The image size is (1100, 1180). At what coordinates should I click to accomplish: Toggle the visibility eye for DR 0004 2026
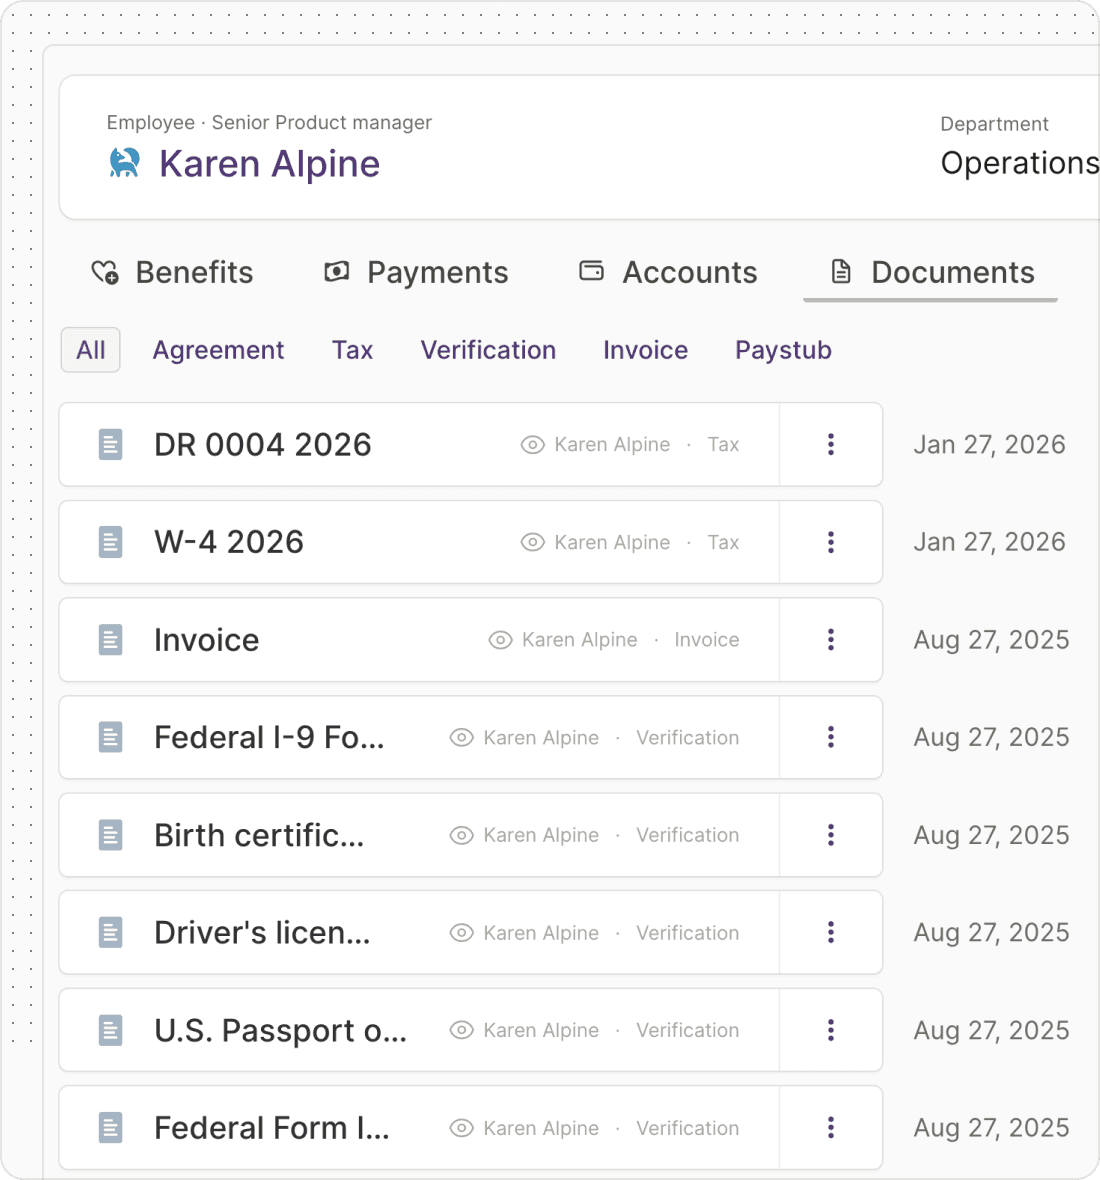tap(533, 445)
